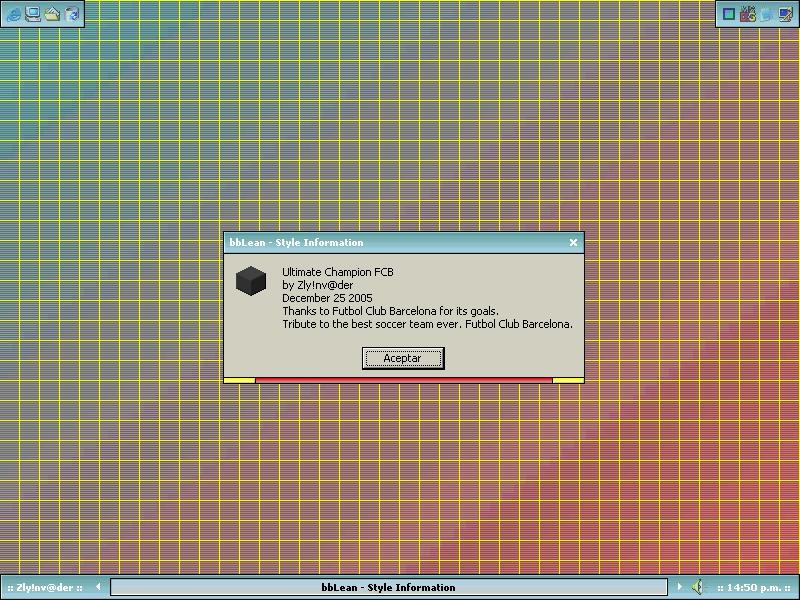Open My Computer icon in top bar
The image size is (800, 600).
pos(33,14)
